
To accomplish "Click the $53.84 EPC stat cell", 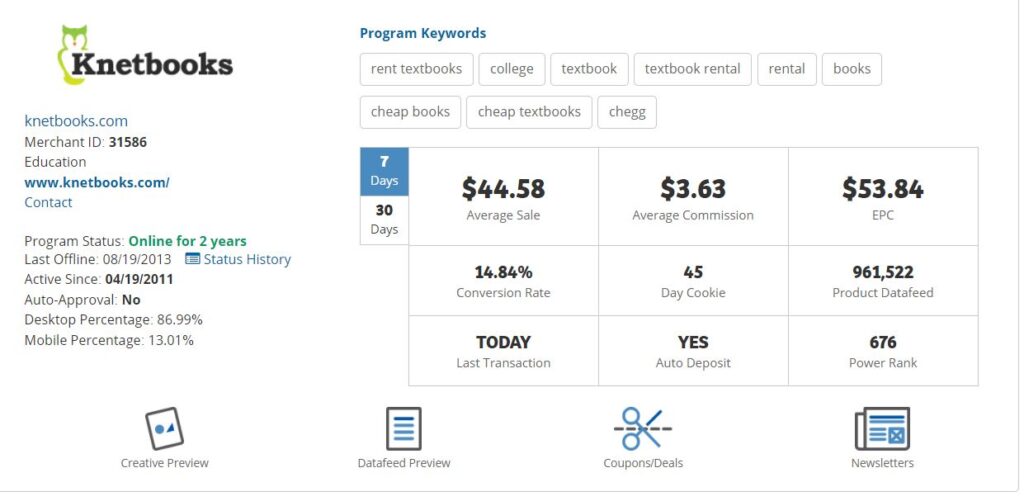I will pos(883,197).
